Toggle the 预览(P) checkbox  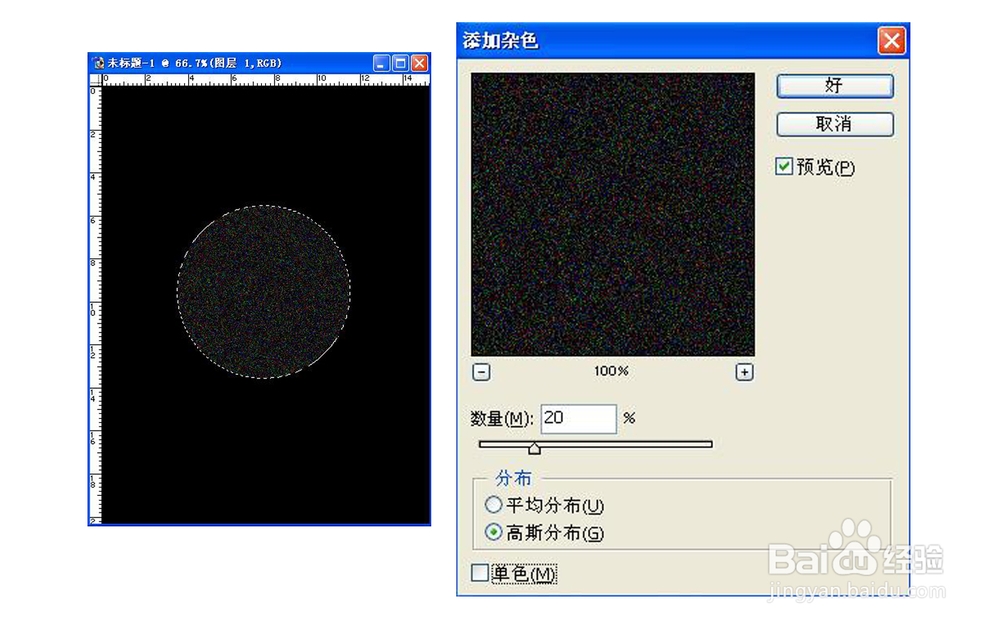pos(784,166)
